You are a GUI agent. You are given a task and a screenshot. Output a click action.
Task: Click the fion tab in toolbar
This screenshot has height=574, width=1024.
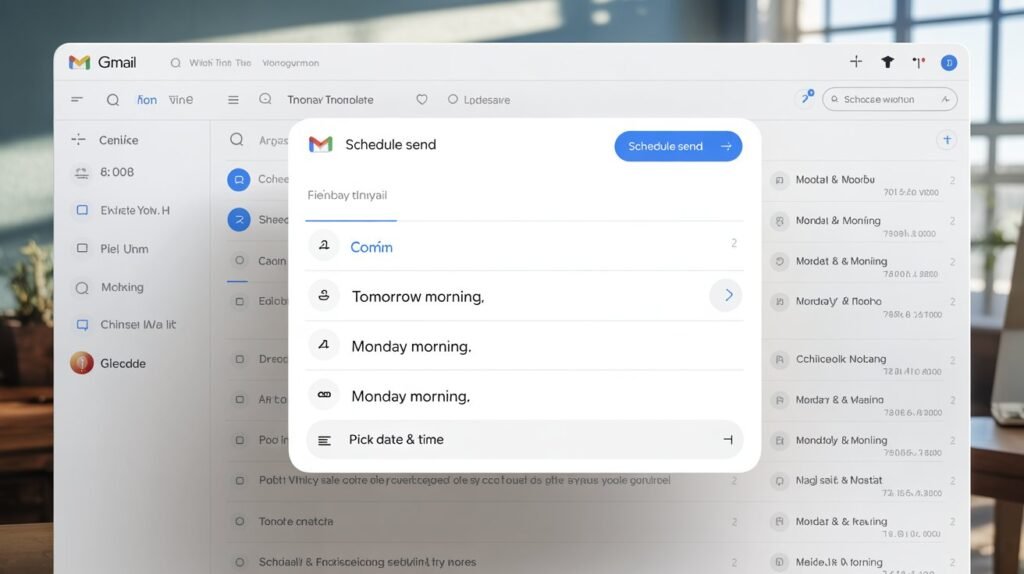[147, 100]
